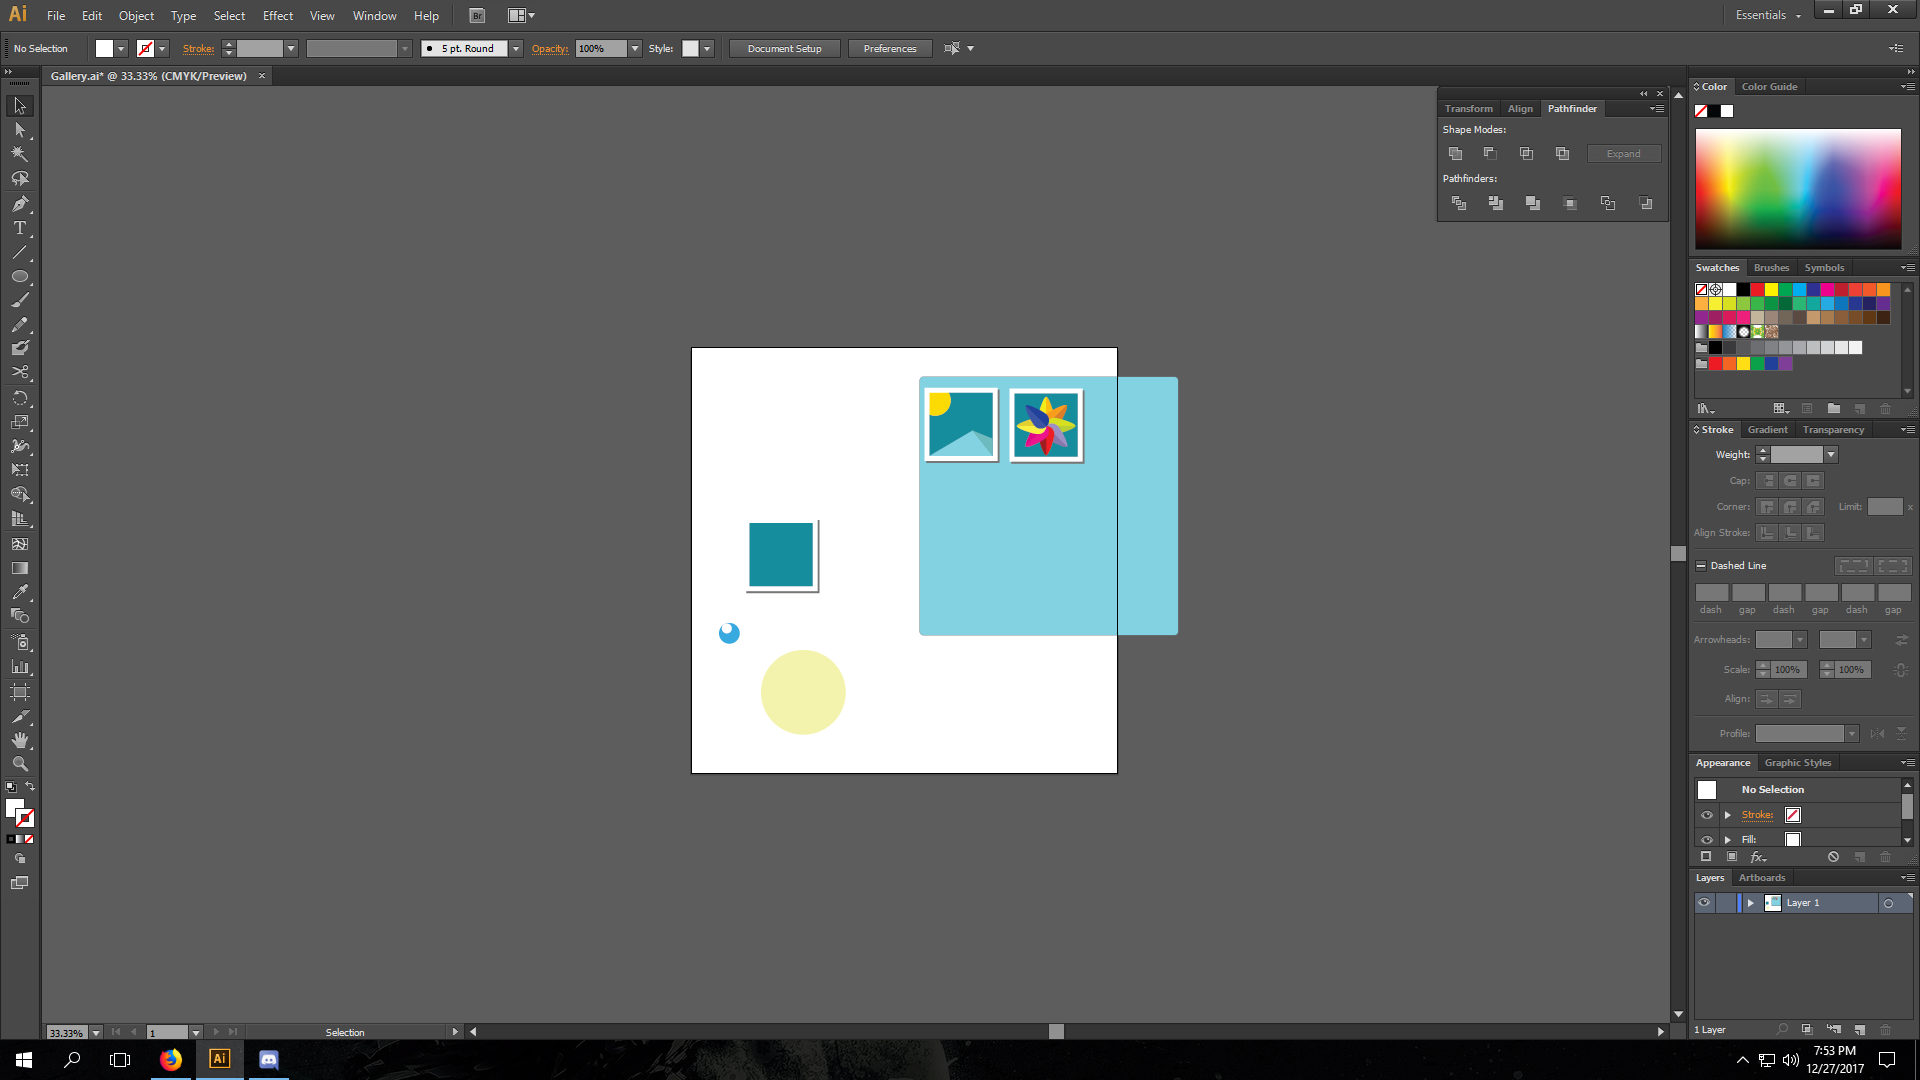Viewport: 1920px width, 1080px height.
Task: Select the Hand tool
Action: [x=19, y=740]
